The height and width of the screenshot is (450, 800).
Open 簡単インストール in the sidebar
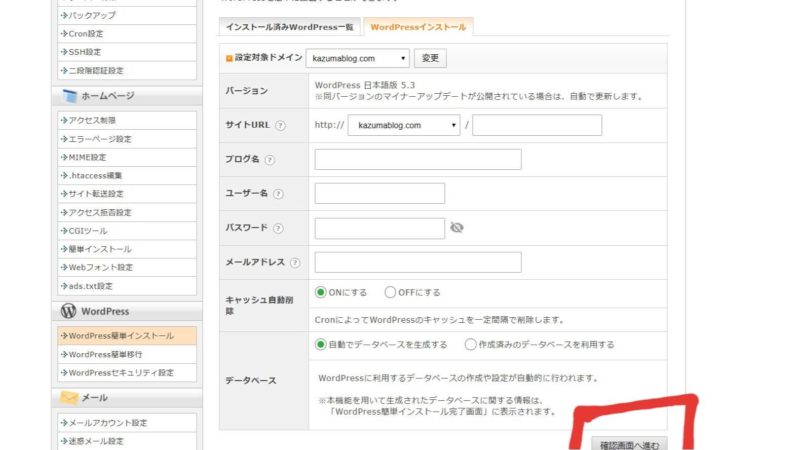(x=127, y=249)
